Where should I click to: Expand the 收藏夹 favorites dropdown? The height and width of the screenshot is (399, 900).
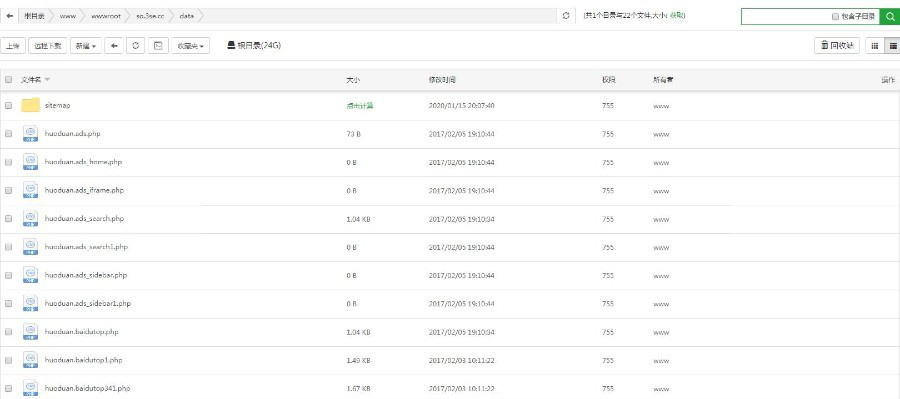191,46
